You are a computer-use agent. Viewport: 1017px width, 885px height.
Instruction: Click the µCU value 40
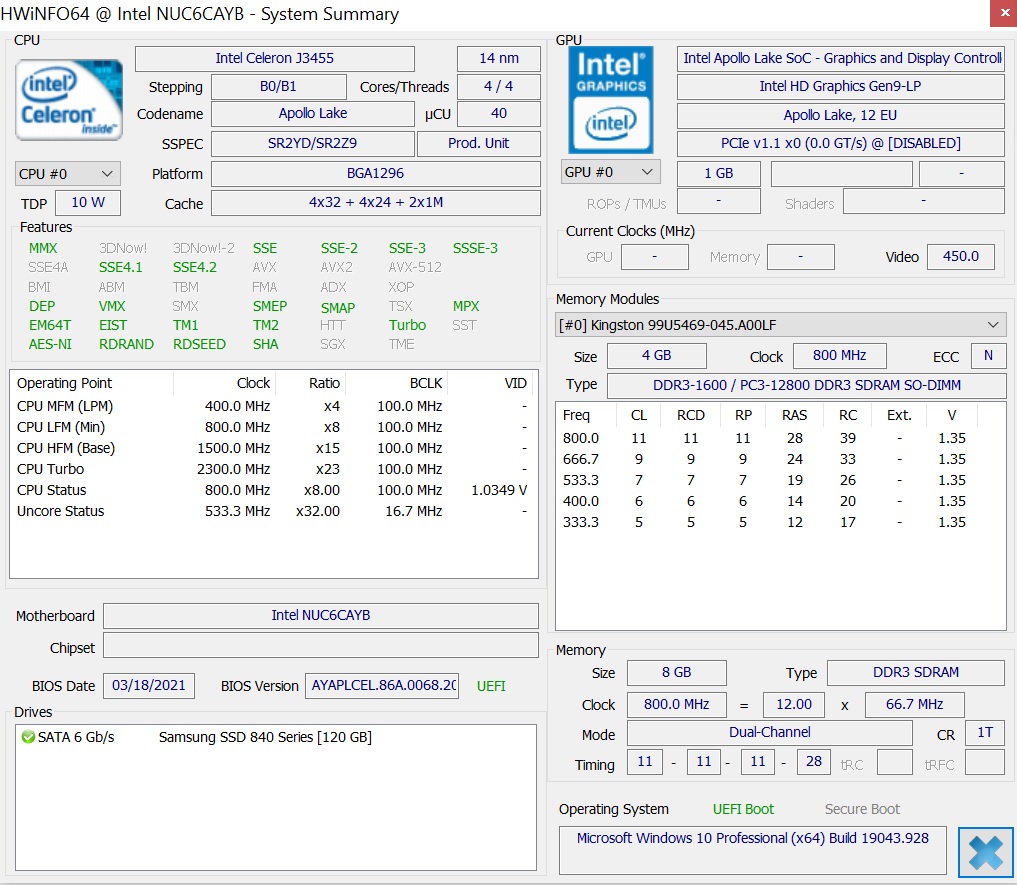(499, 114)
